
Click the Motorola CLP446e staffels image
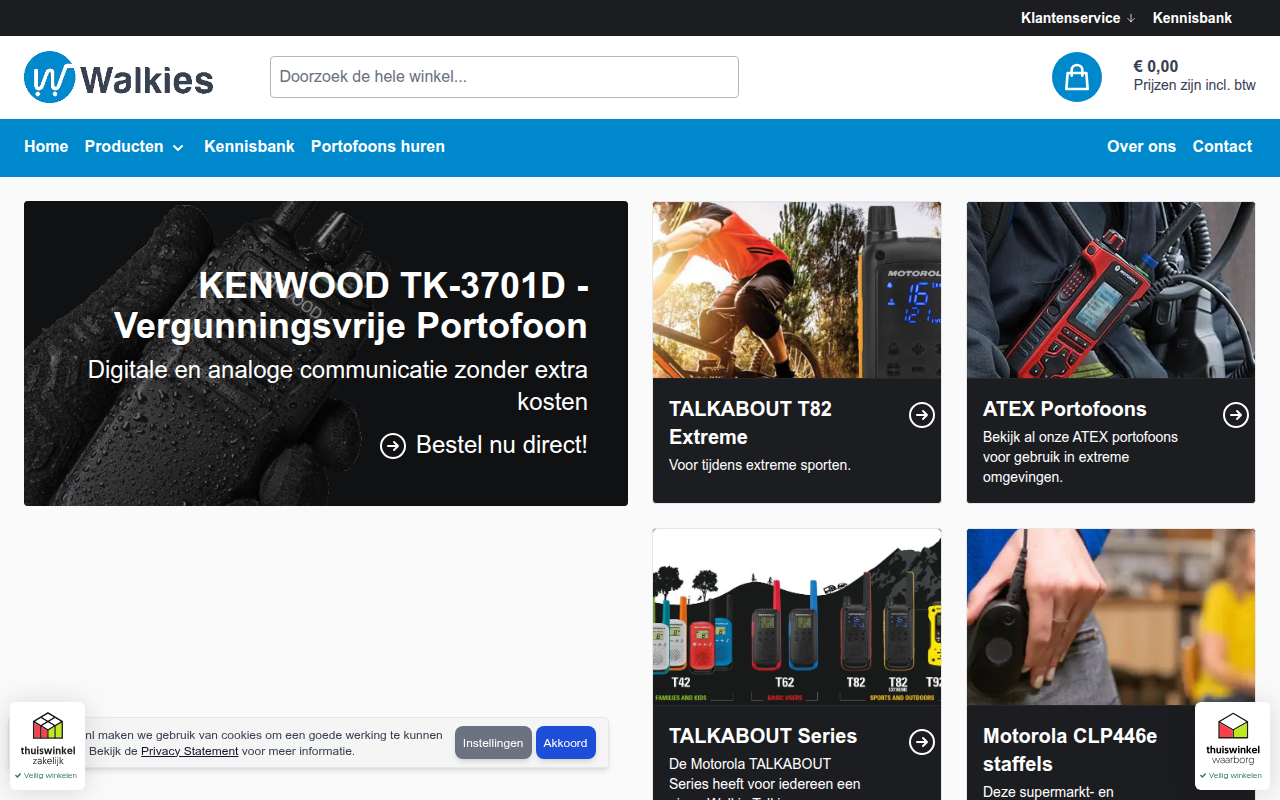(x=1111, y=617)
